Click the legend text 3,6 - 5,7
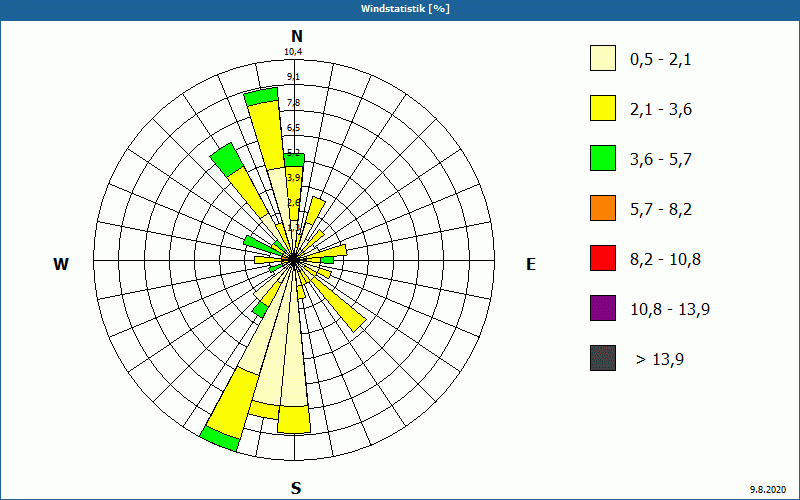800x500 pixels. coord(661,160)
